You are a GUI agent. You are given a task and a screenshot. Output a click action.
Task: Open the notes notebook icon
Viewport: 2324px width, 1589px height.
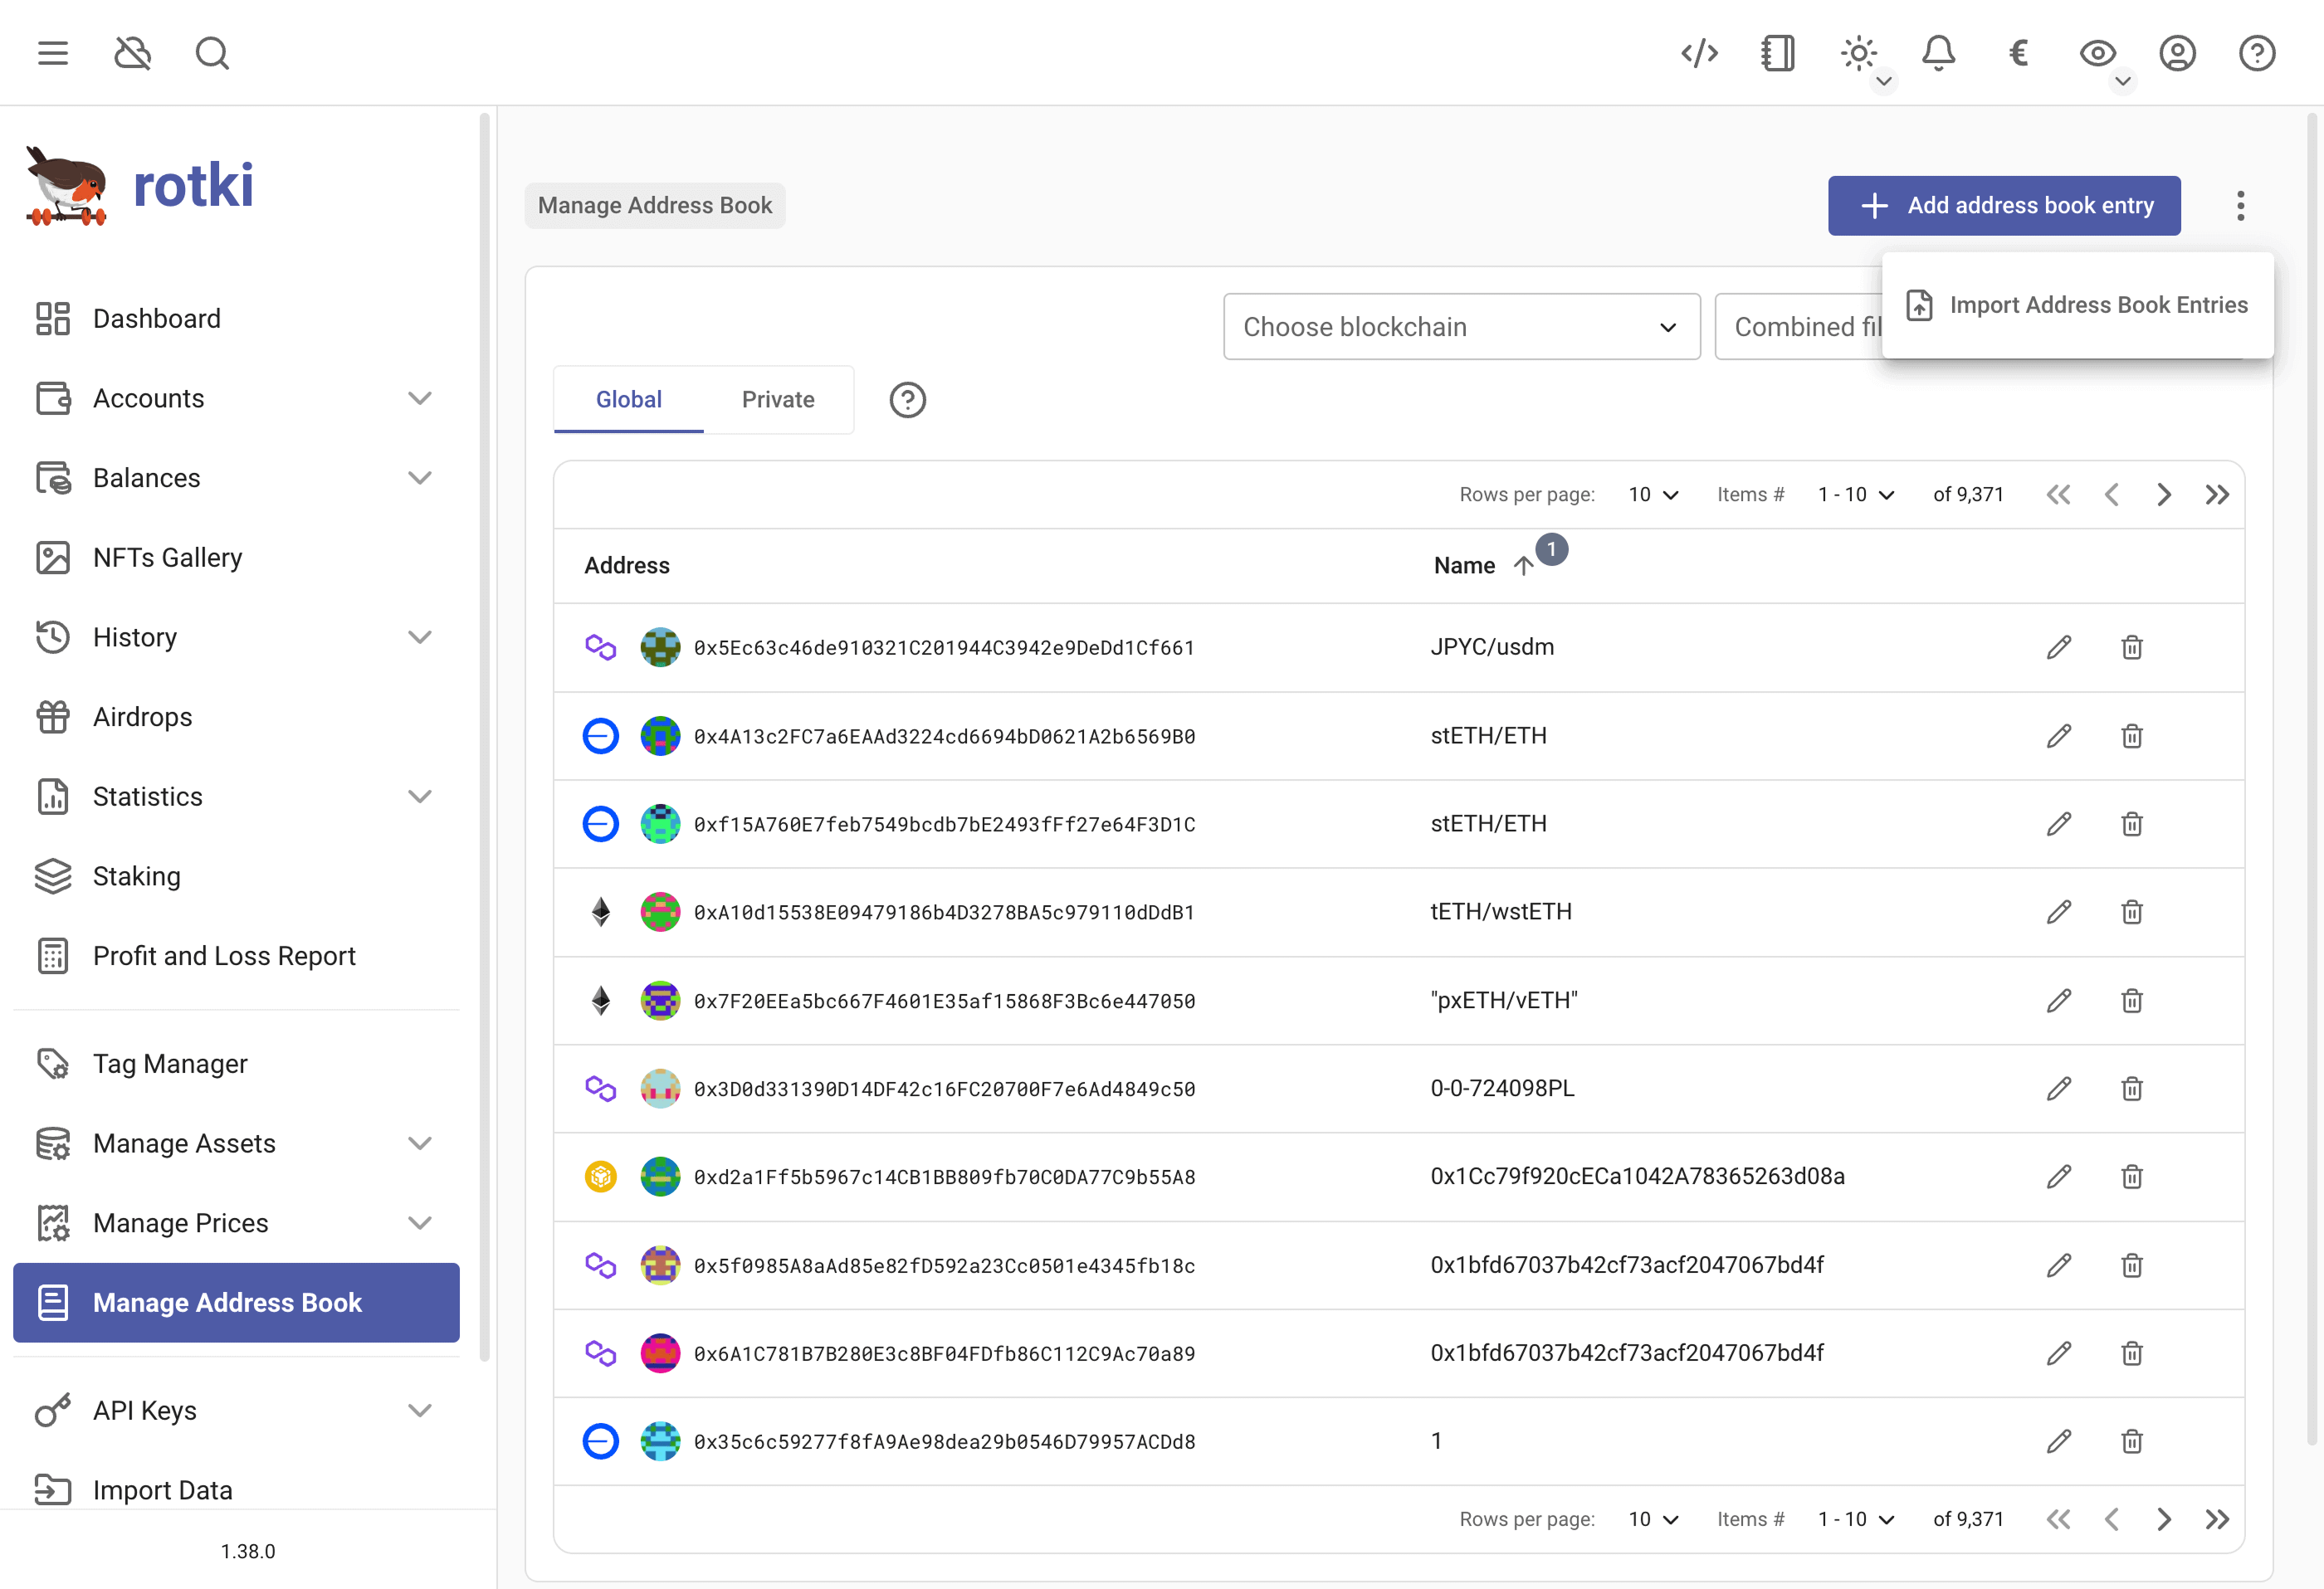click(x=1778, y=53)
